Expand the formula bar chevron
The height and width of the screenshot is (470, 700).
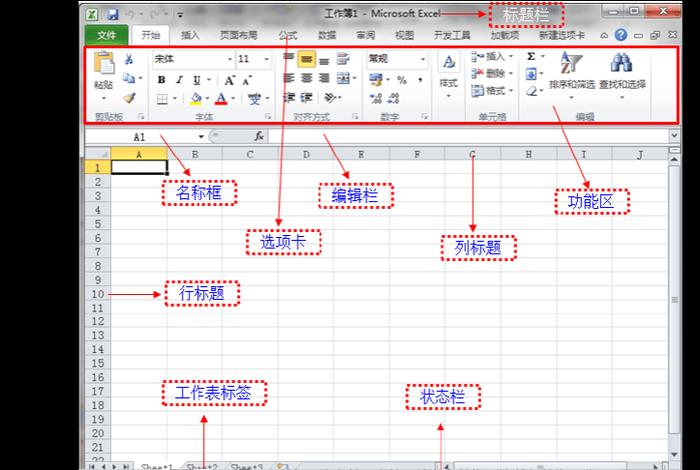point(674,135)
